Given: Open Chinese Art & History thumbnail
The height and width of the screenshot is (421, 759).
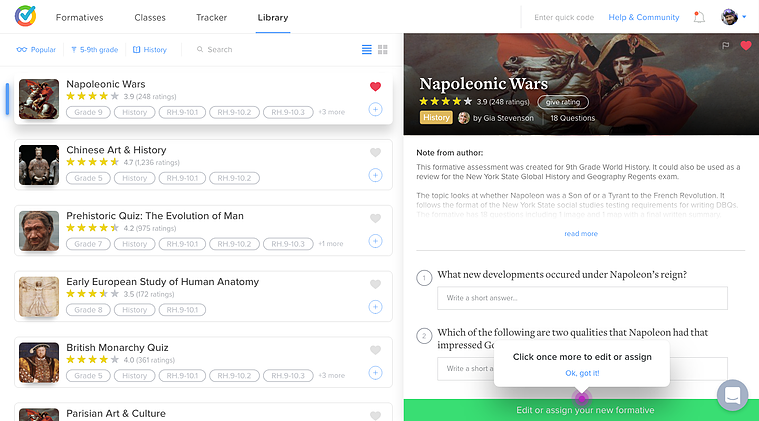Looking at the screenshot, I should 39,165.
